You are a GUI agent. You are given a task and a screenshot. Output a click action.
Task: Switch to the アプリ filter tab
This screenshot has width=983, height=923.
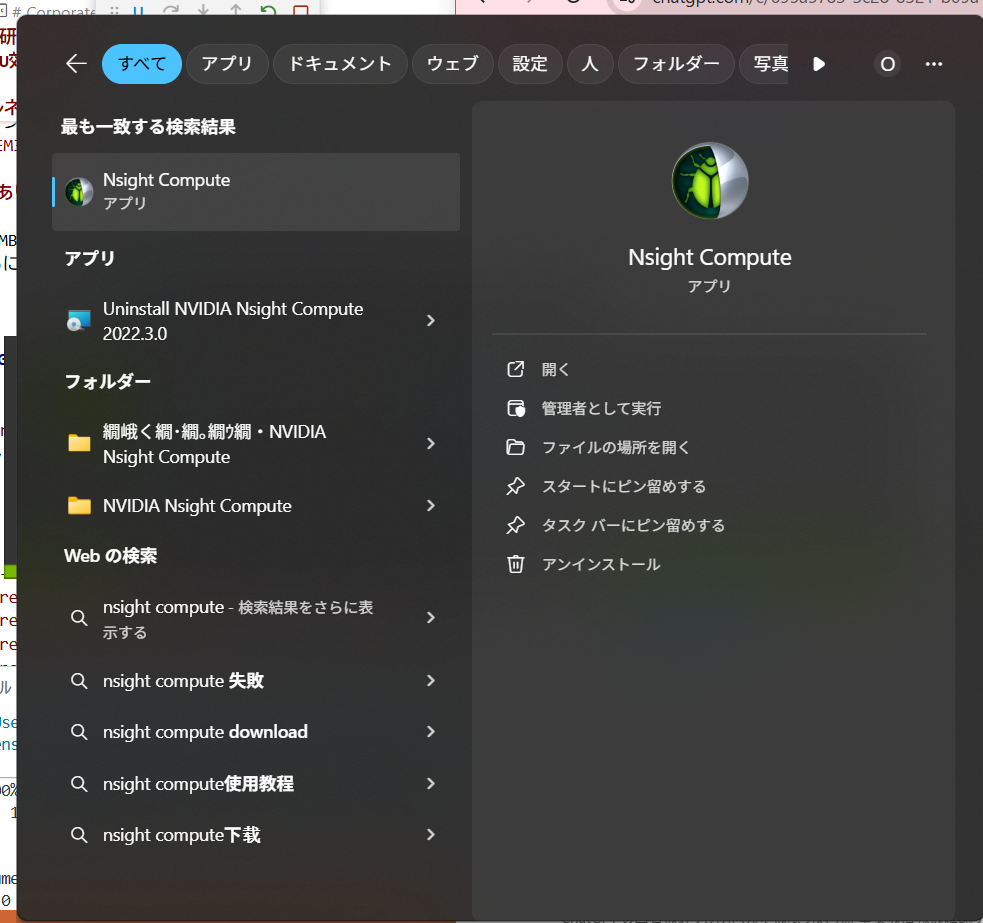point(227,64)
